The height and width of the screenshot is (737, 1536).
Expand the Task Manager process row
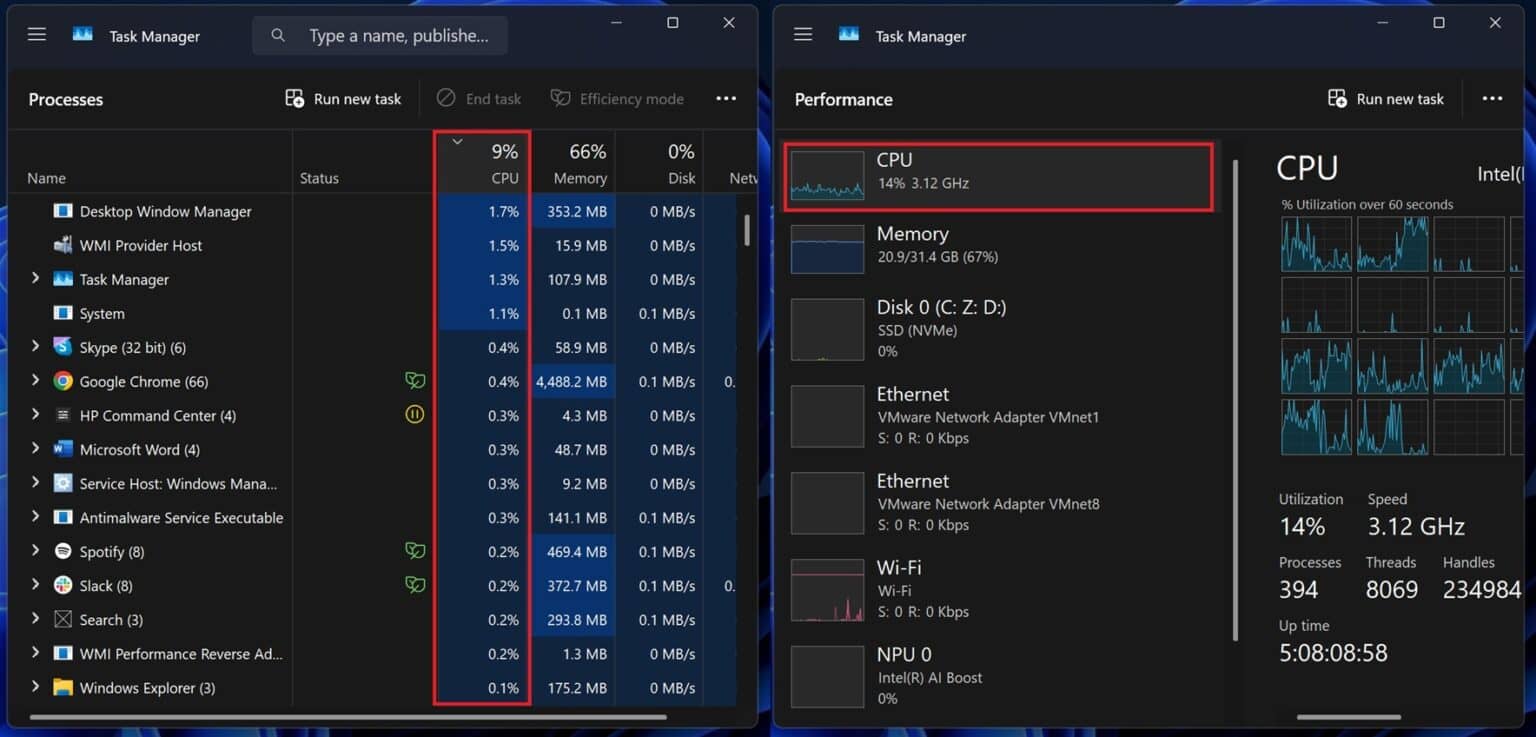click(35, 278)
